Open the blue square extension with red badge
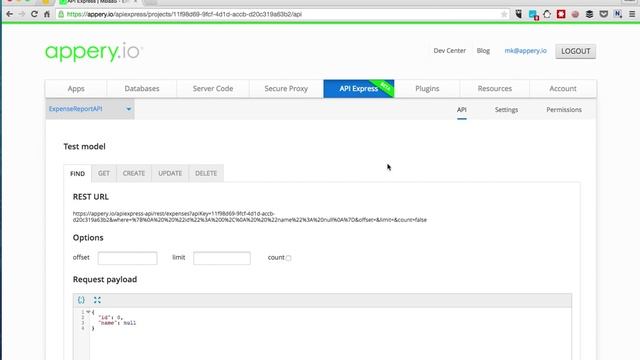 [533, 15]
